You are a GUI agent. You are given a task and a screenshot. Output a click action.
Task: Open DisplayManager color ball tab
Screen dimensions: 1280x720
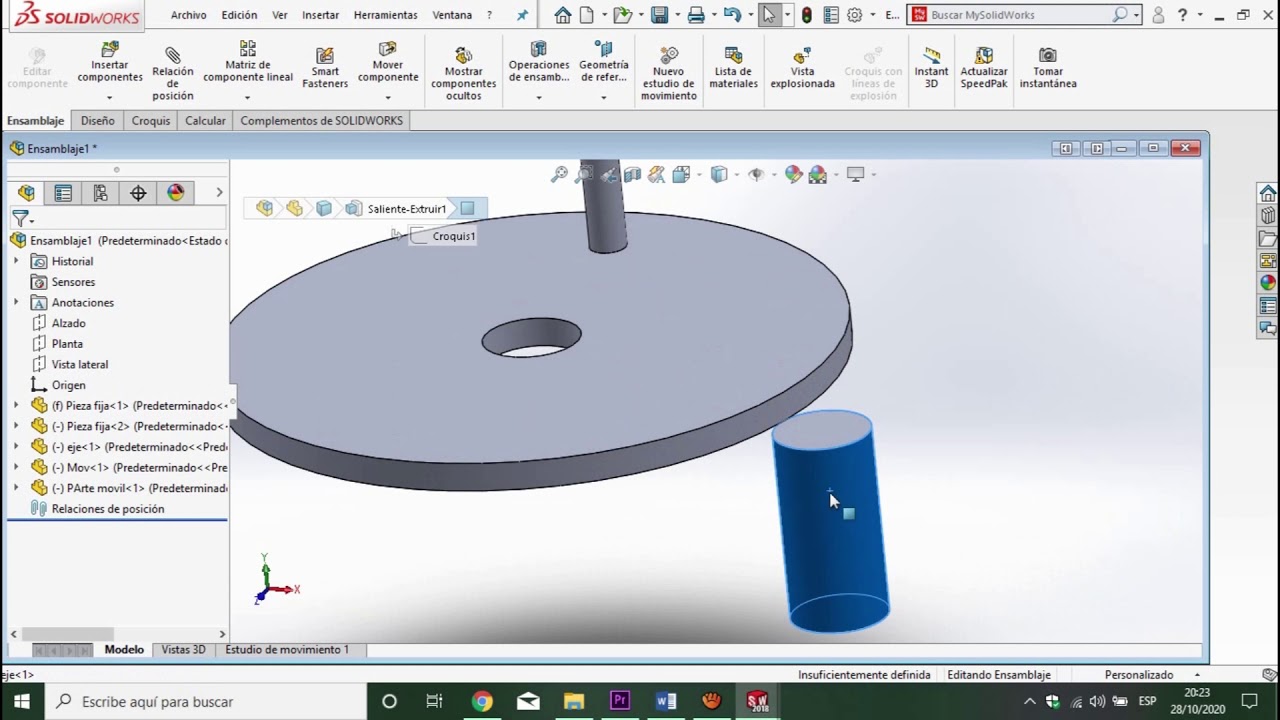(176, 193)
